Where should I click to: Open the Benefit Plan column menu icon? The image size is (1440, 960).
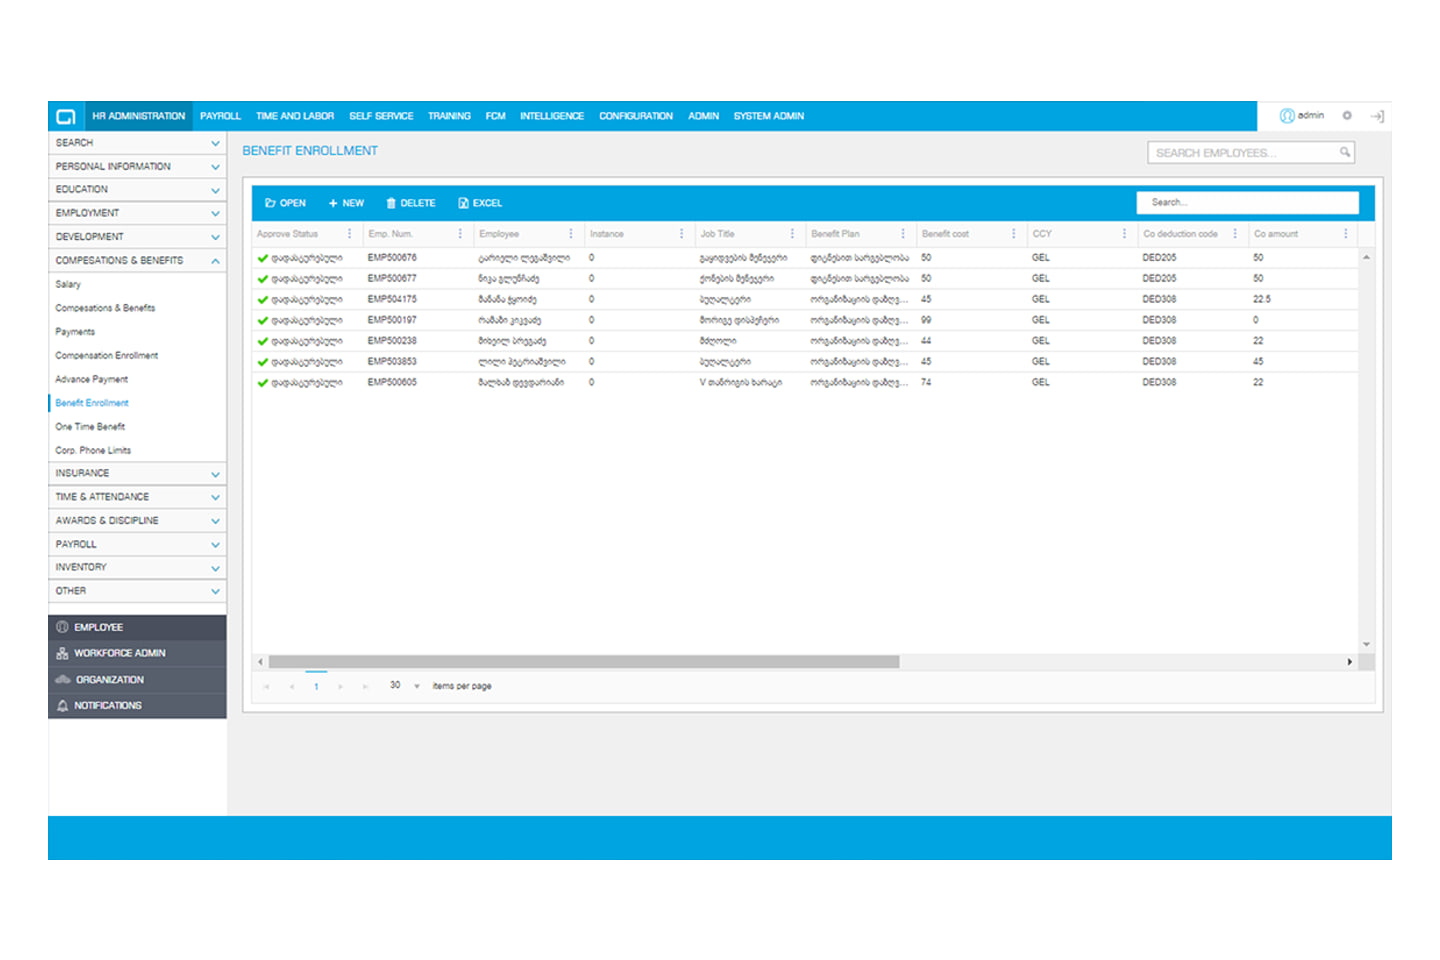tap(903, 234)
